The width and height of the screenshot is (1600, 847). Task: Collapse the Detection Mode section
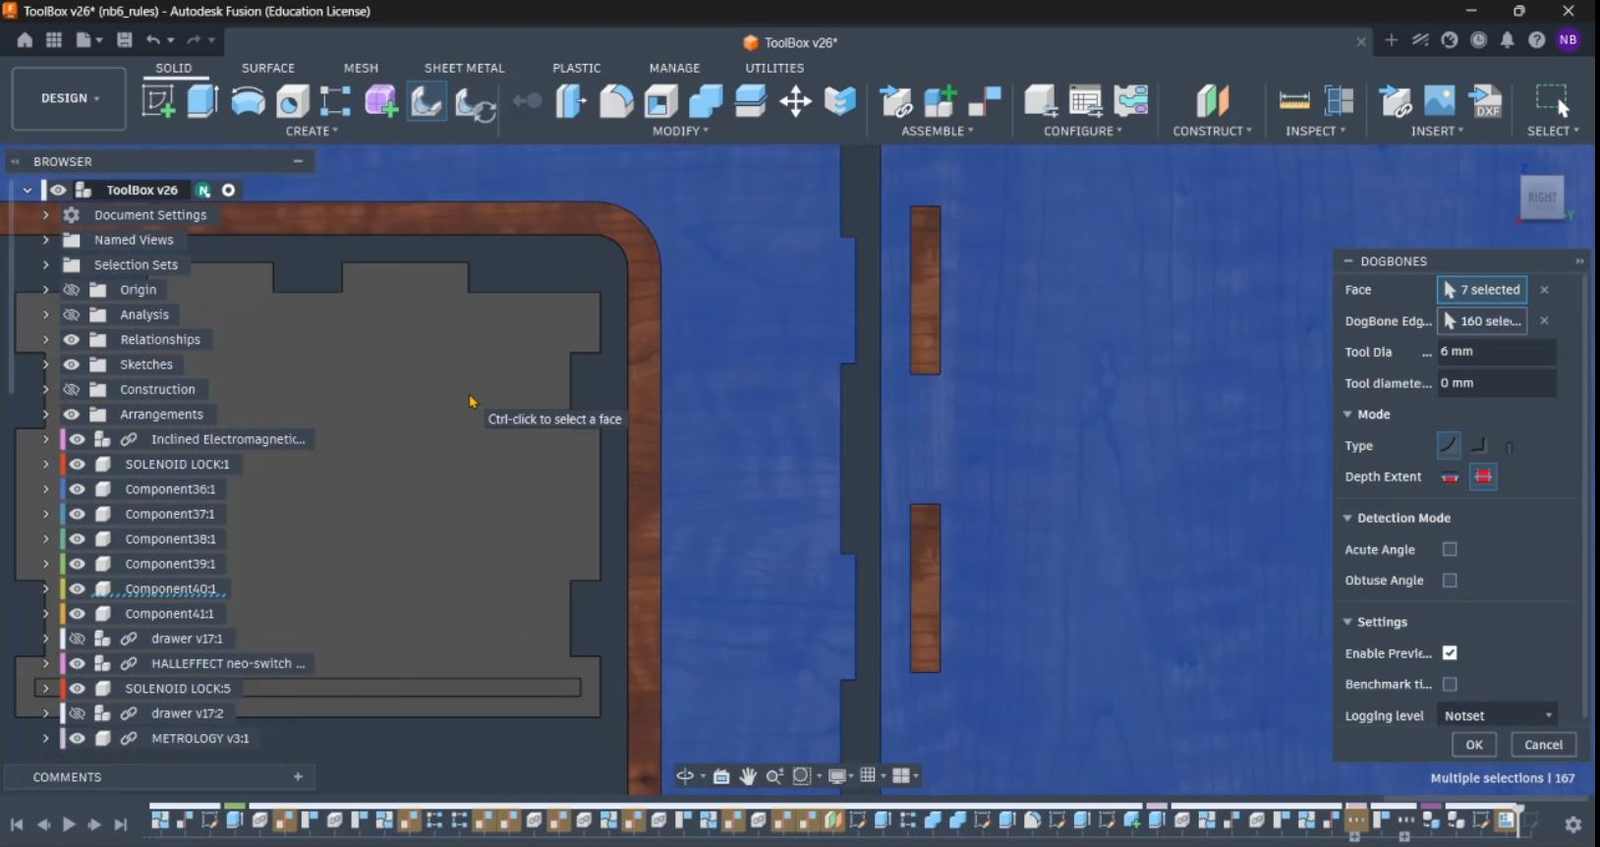[1348, 518]
